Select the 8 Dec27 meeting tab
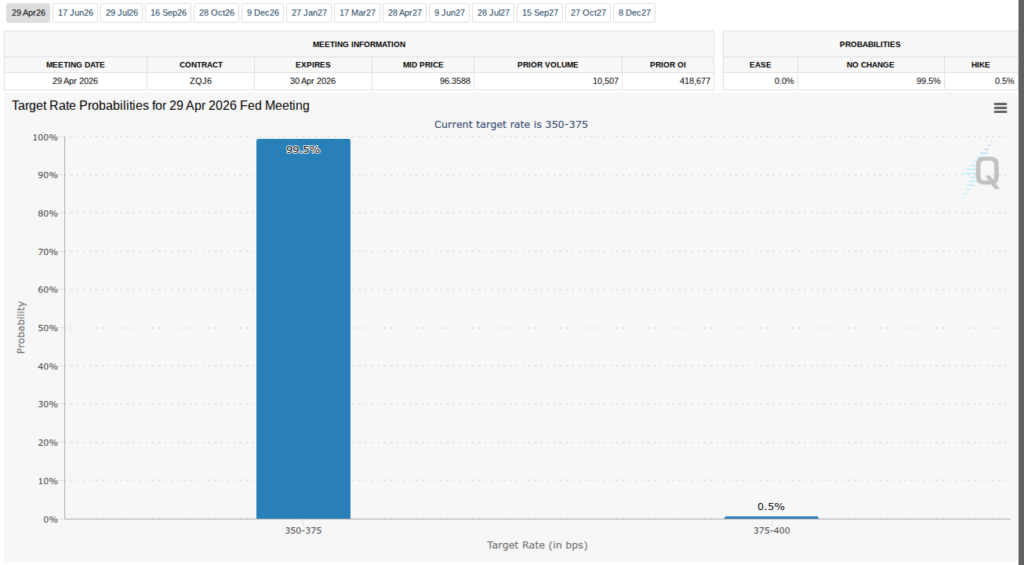Viewport: 1024px width, 565px height. click(633, 13)
